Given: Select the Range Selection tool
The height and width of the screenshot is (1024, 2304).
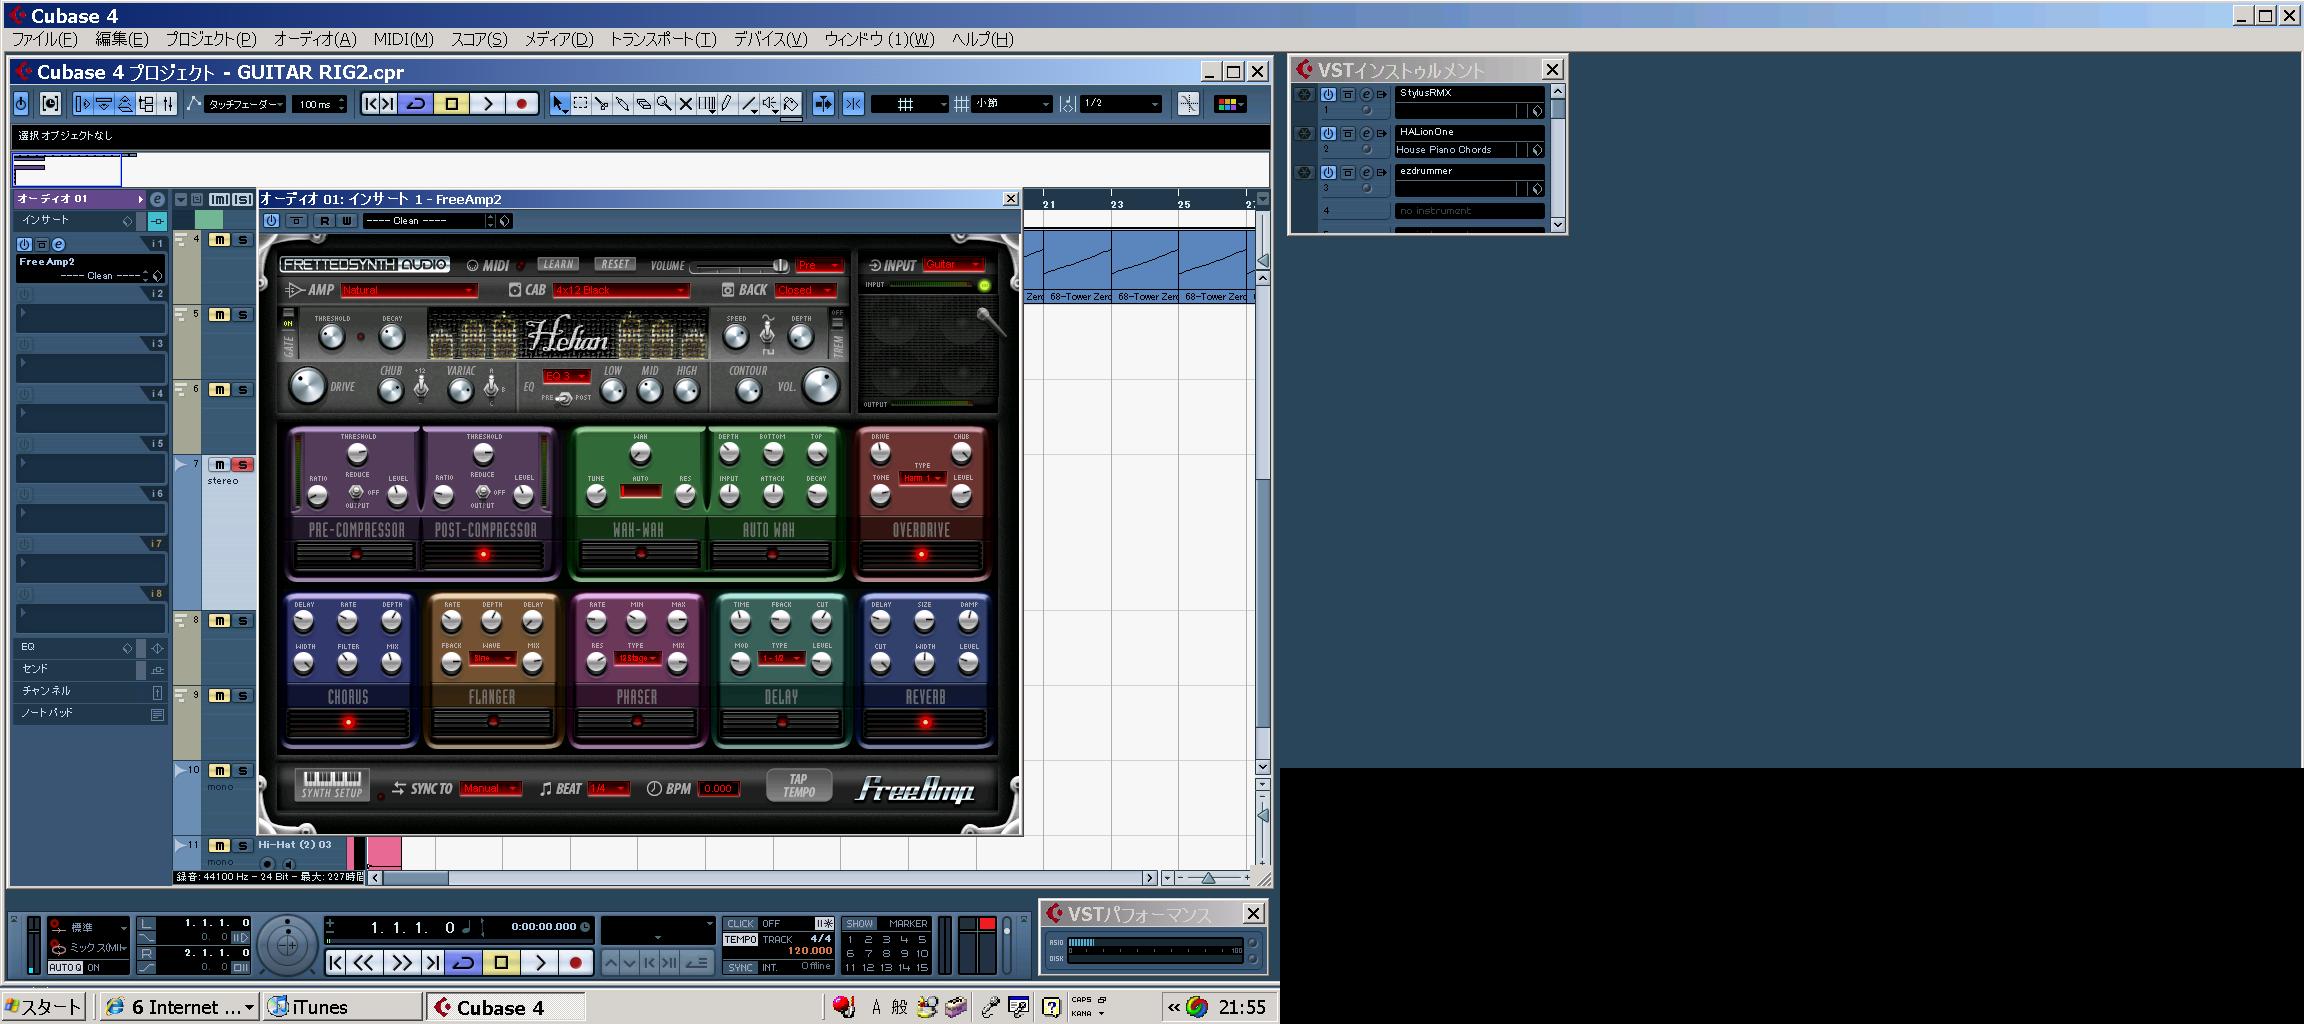Looking at the screenshot, I should coord(580,103).
